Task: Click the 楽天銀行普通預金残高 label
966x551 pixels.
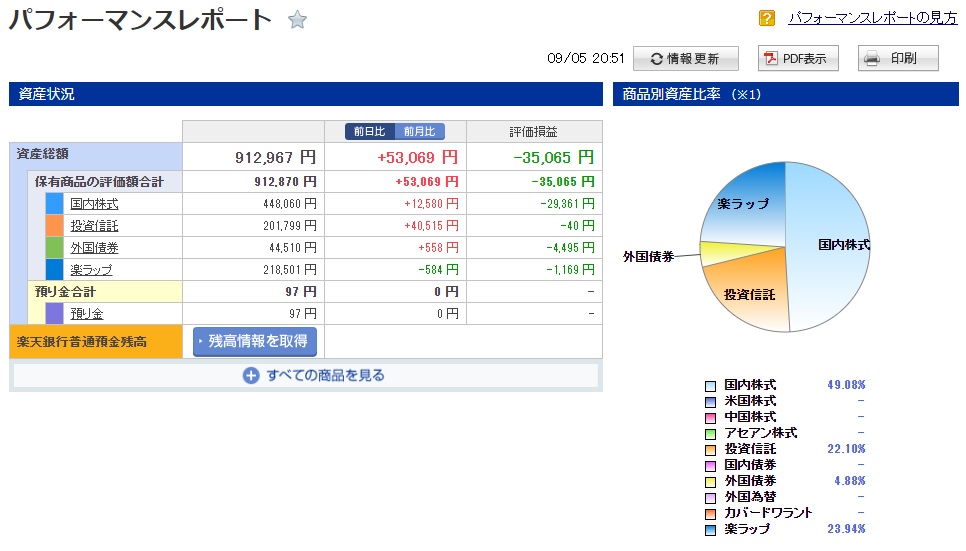Action: tap(82, 342)
